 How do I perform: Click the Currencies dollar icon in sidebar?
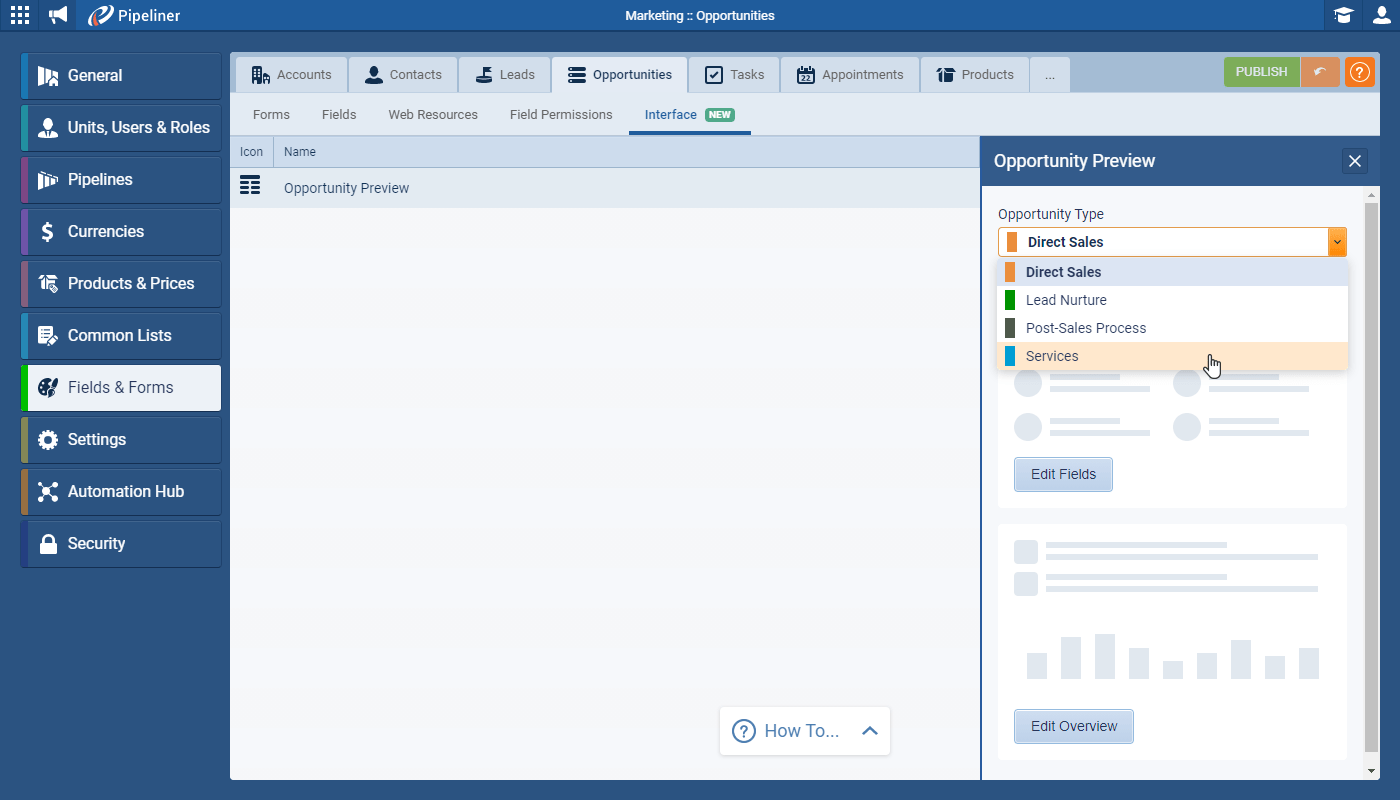[x=47, y=231]
